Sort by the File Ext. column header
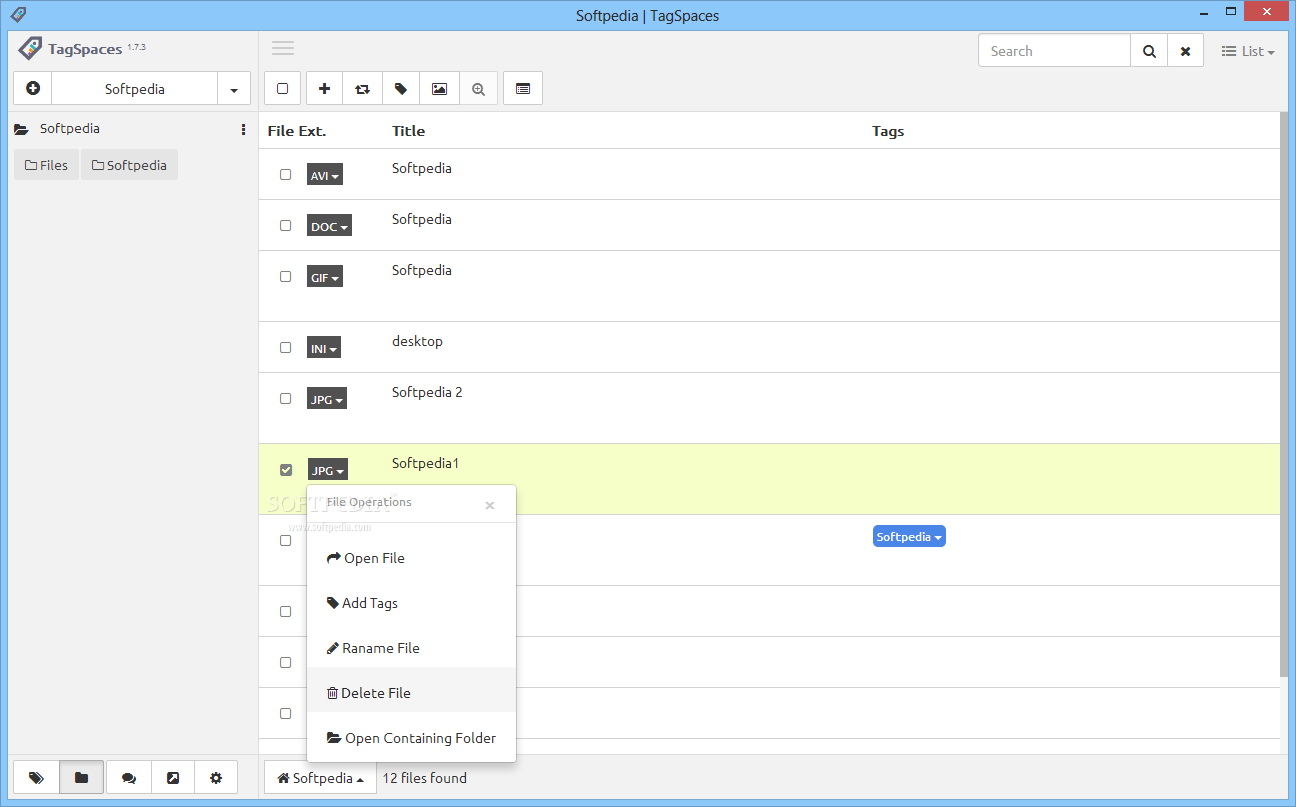Image resolution: width=1296 pixels, height=807 pixels. pos(297,131)
